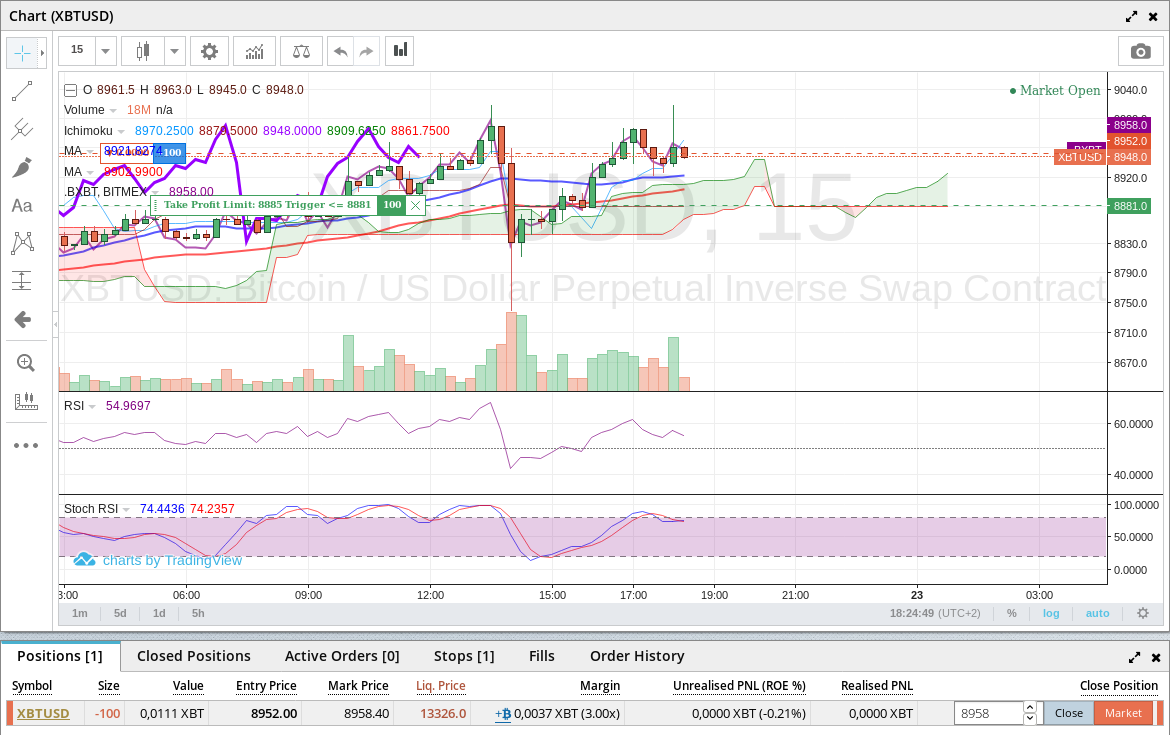Screen dimensions: 1170x735
Task: Open the Stops [1] tab
Action: 464,656
